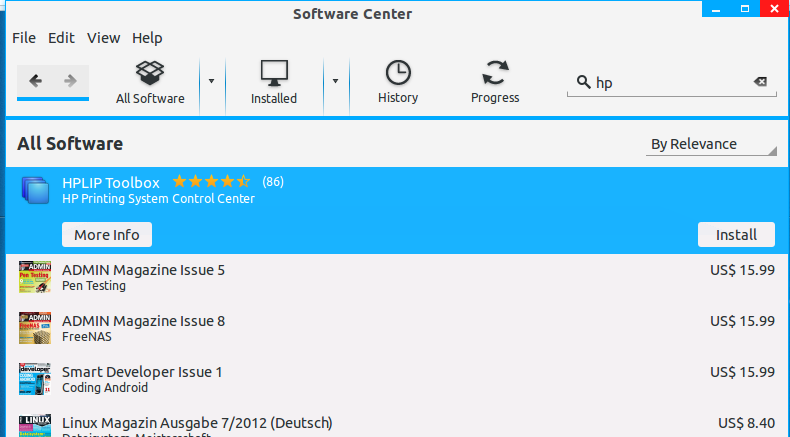Open the View menu
790x437 pixels.
103,38
